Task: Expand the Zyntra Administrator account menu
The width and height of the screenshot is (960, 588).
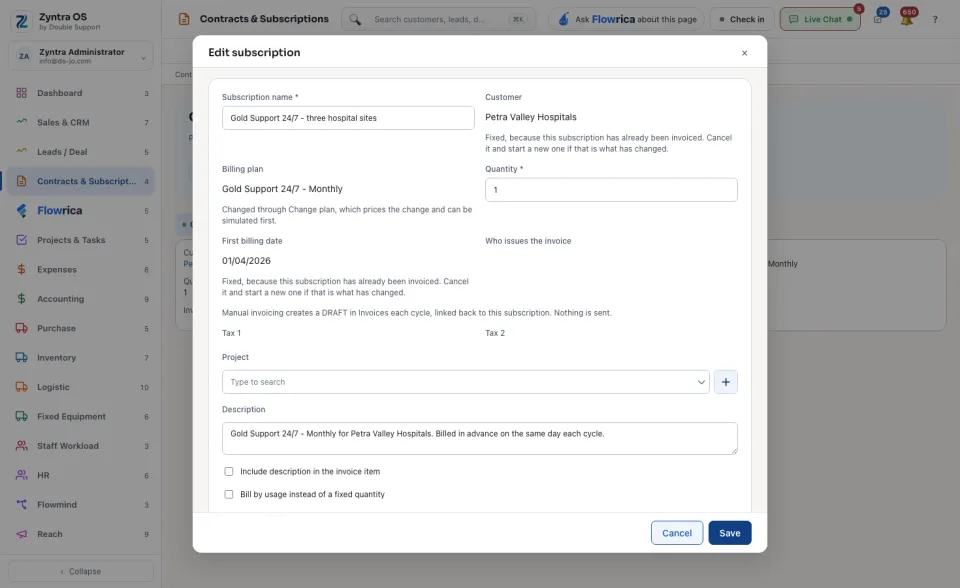Action: [x=80, y=56]
